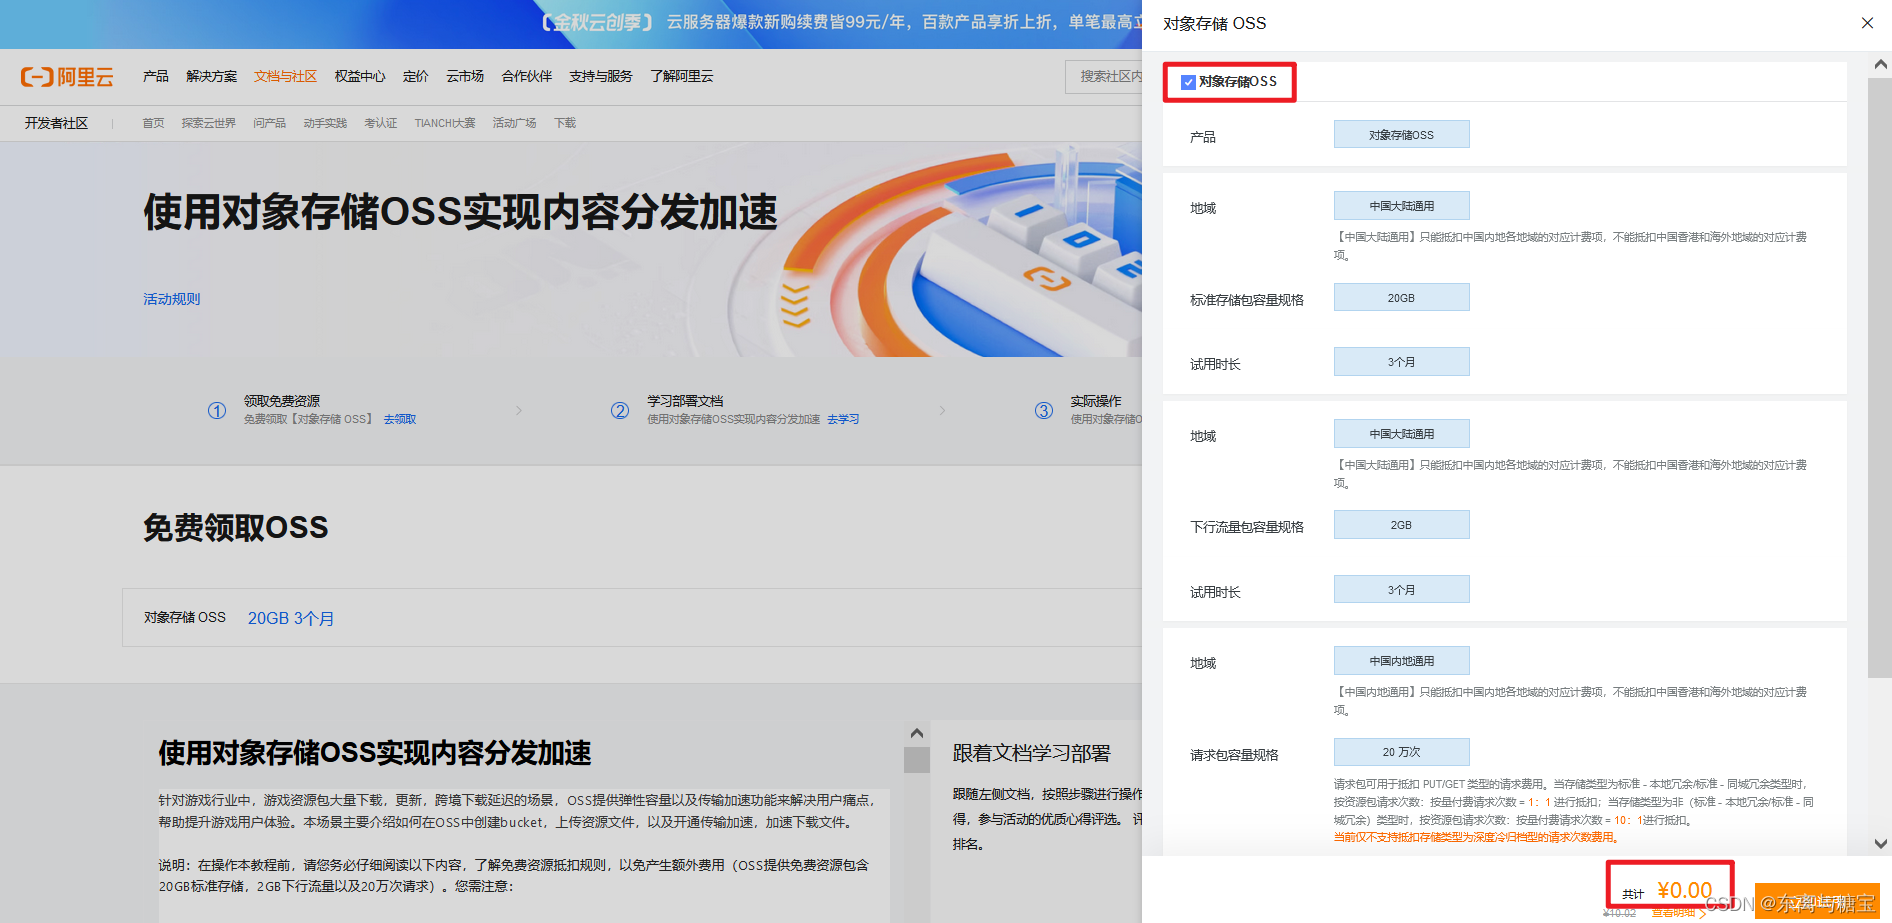This screenshot has height=923, width=1892.
Task: Click the 活动规则 link
Action: [x=171, y=299]
